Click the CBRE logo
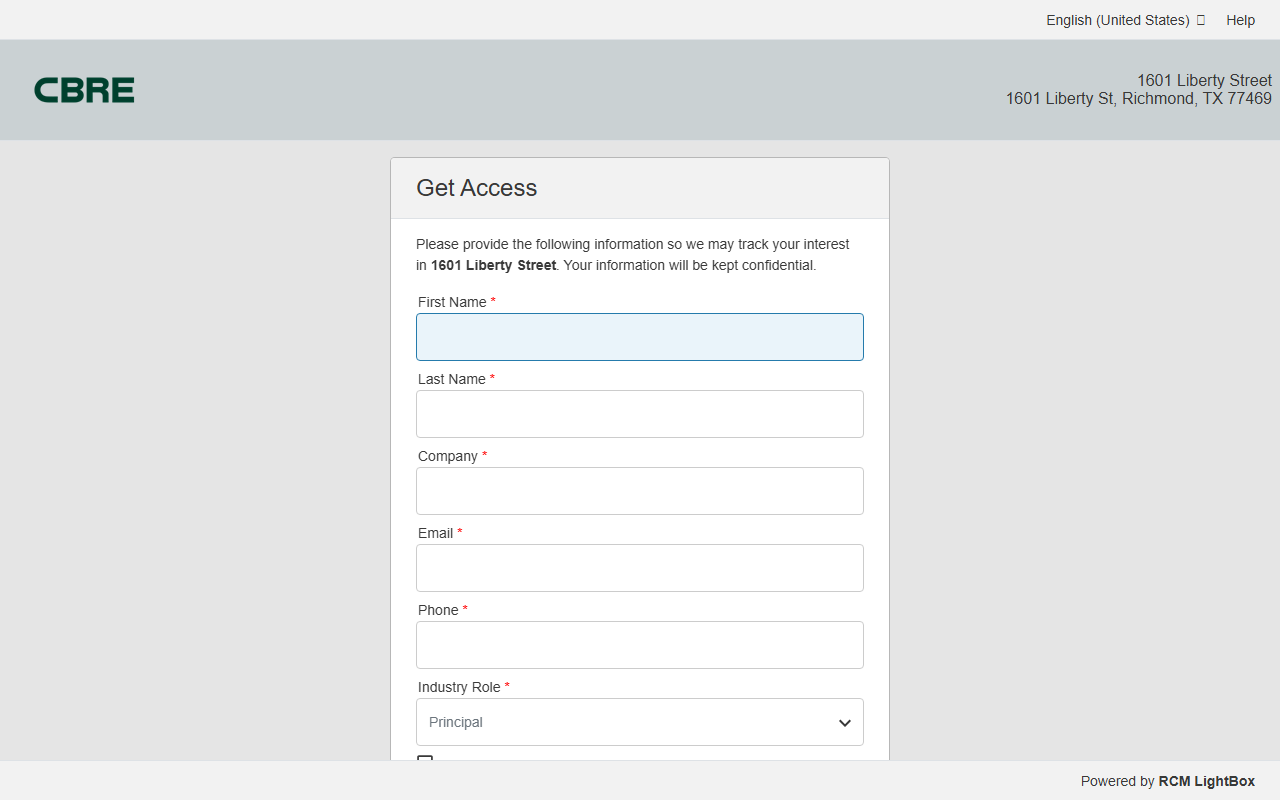Viewport: 1280px width, 800px height. coord(84,90)
